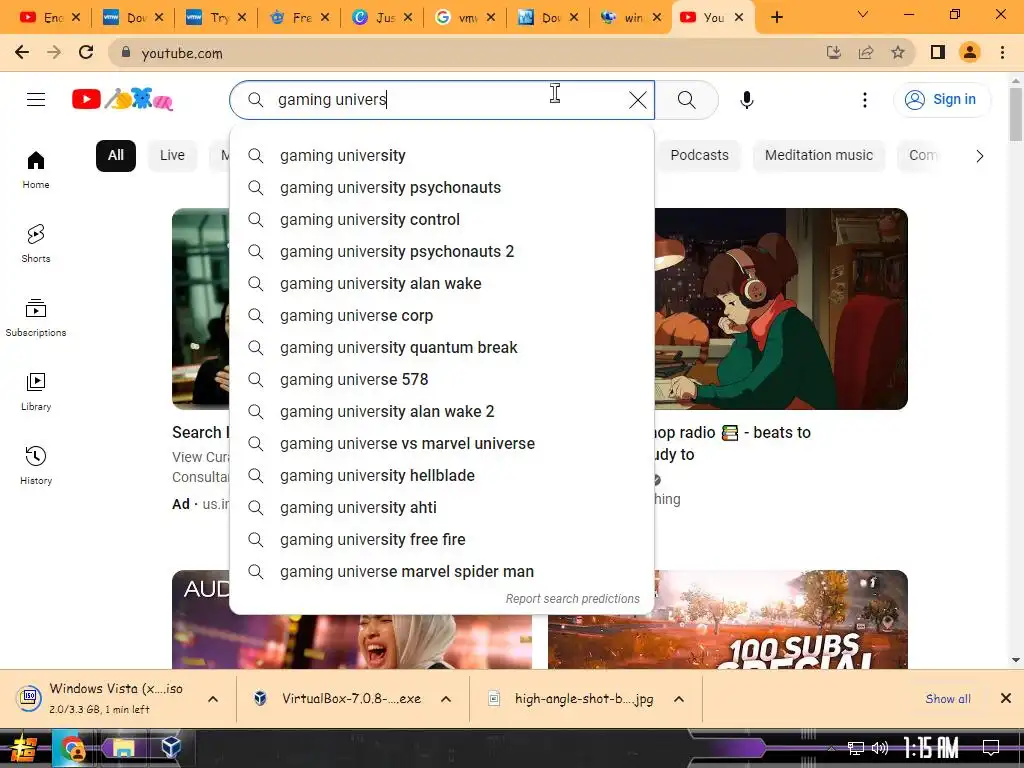This screenshot has height=768, width=1024.
Task: Select the Meditation music chip
Action: point(819,155)
